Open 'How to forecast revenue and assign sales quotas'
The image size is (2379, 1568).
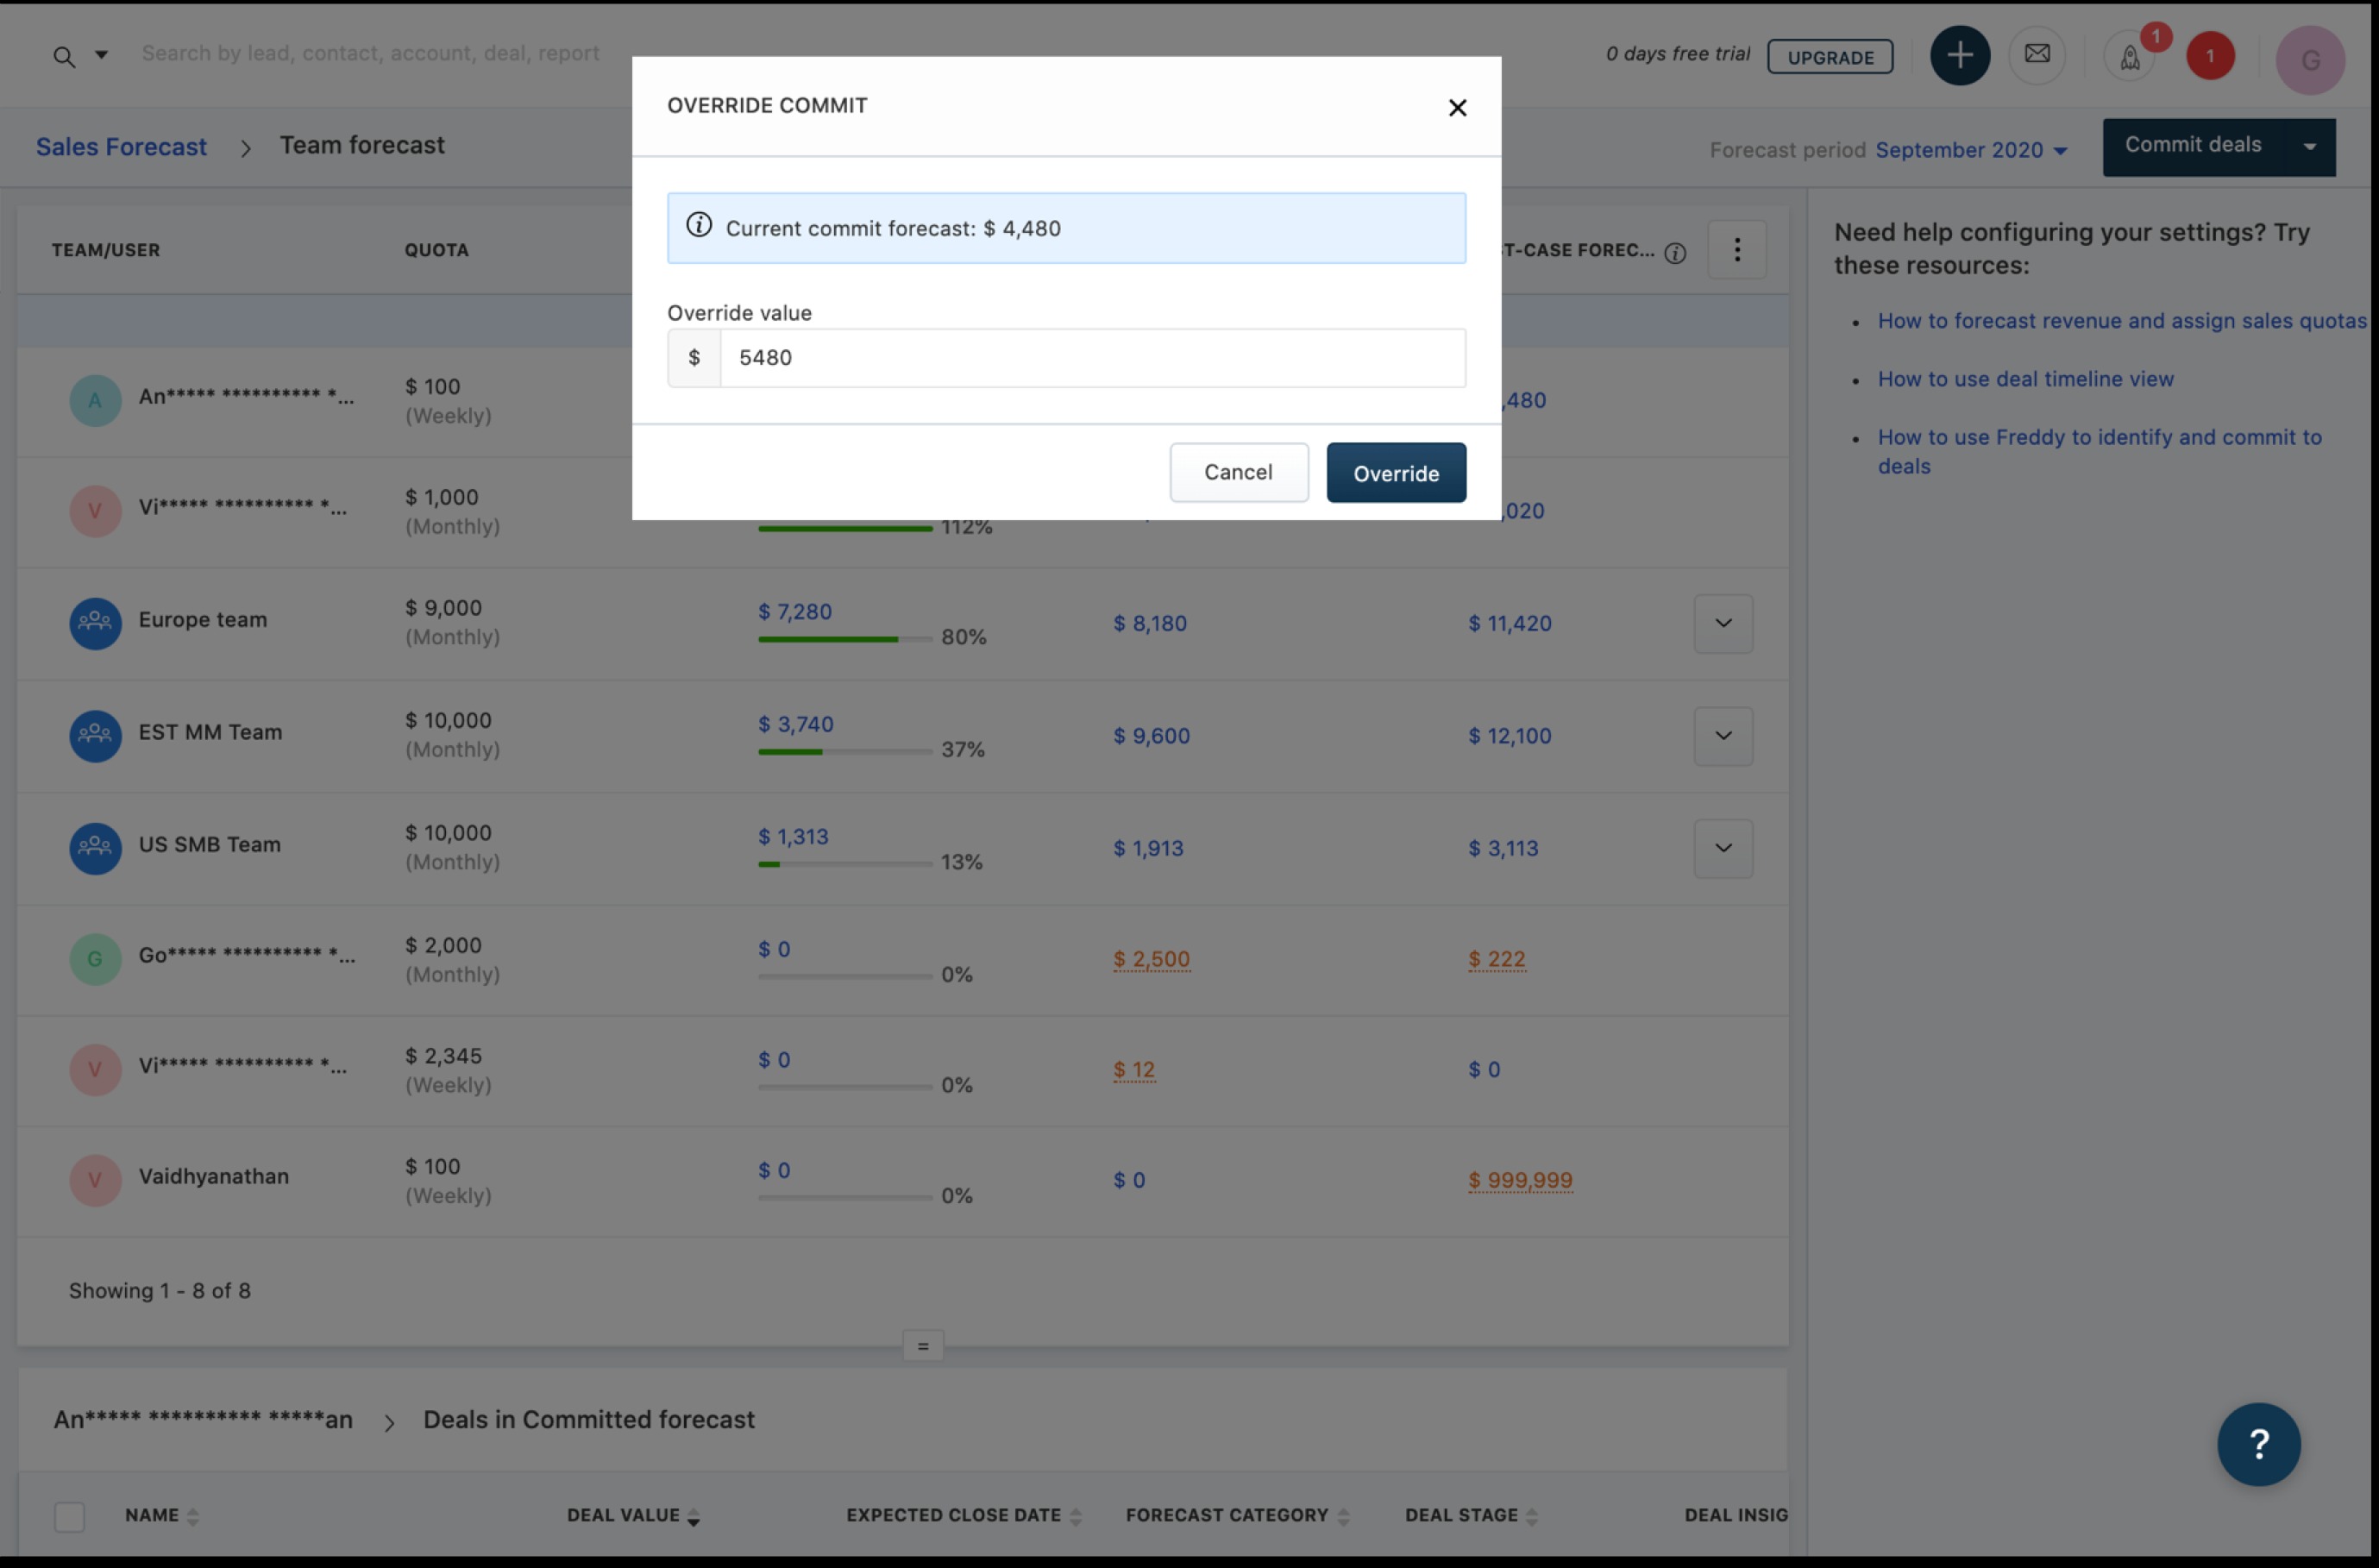click(x=2122, y=321)
